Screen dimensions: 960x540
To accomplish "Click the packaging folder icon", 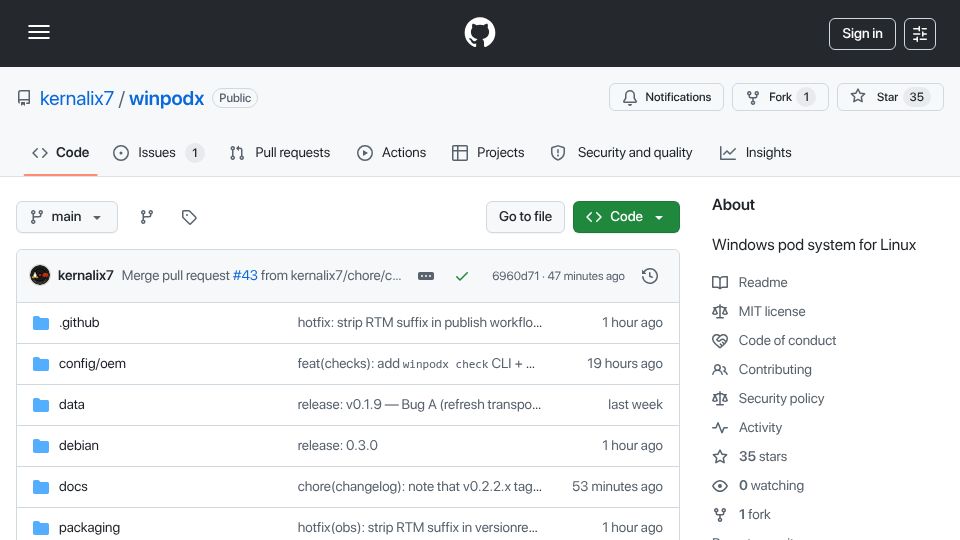I will click(x=41, y=528).
